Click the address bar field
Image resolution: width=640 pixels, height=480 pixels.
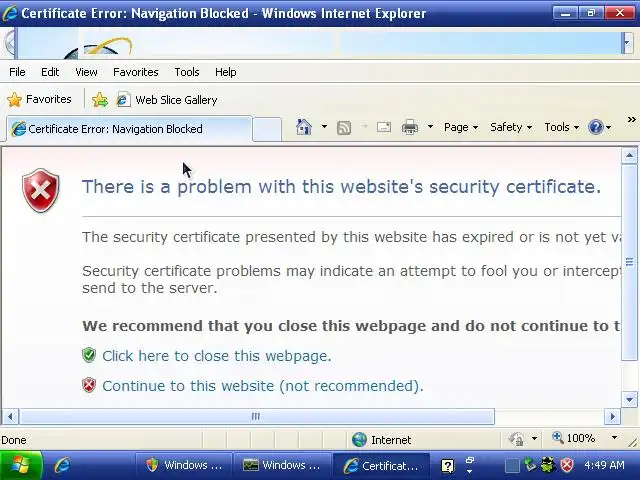[318, 42]
